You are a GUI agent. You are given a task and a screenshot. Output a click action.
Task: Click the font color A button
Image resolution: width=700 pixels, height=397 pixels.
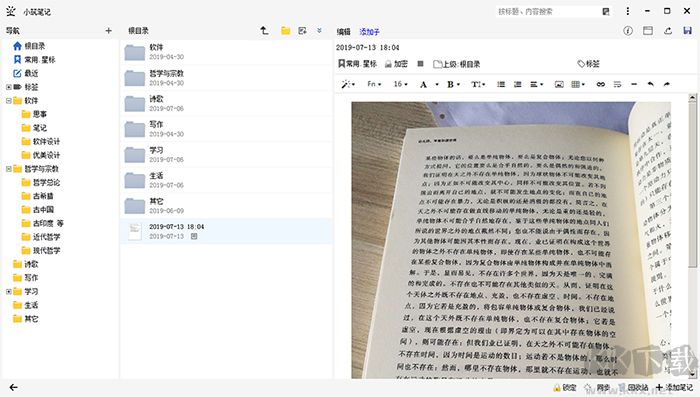423,84
